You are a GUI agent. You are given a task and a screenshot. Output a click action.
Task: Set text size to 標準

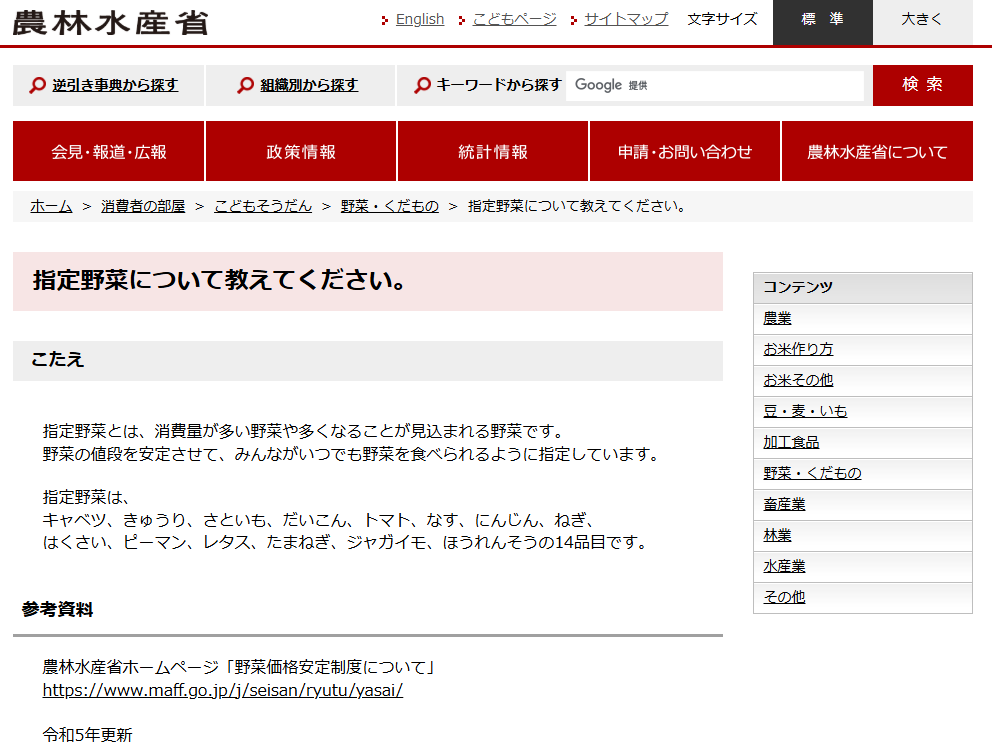pyautogui.click(x=822, y=22)
